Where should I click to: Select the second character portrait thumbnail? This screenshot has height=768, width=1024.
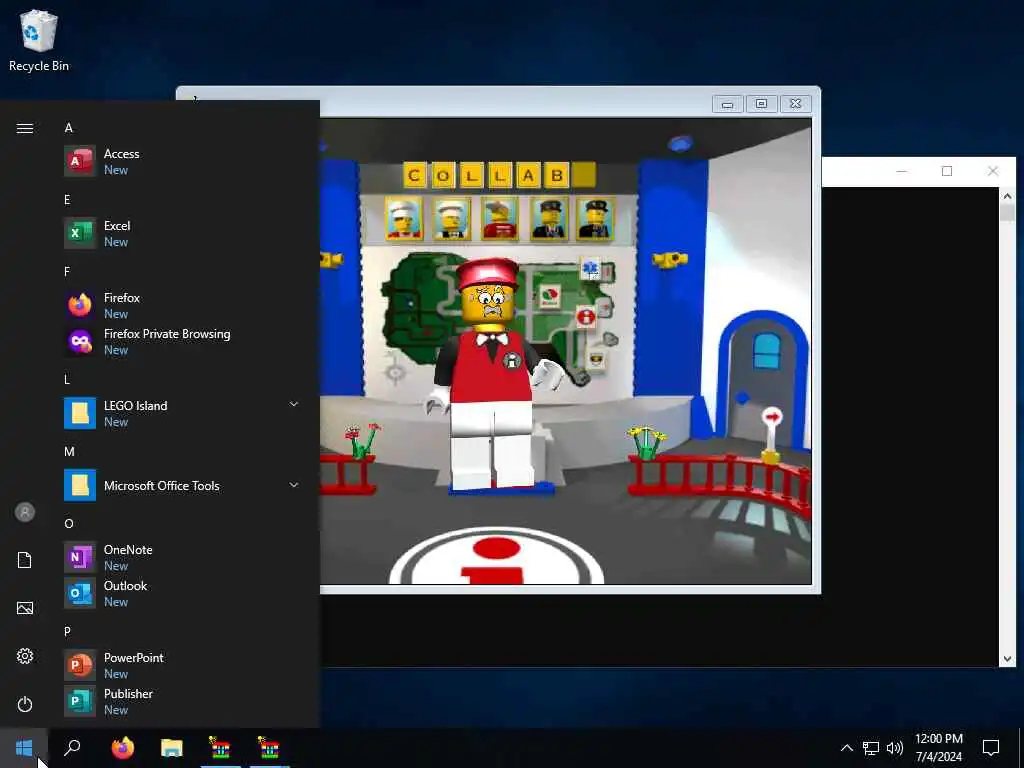[451, 219]
